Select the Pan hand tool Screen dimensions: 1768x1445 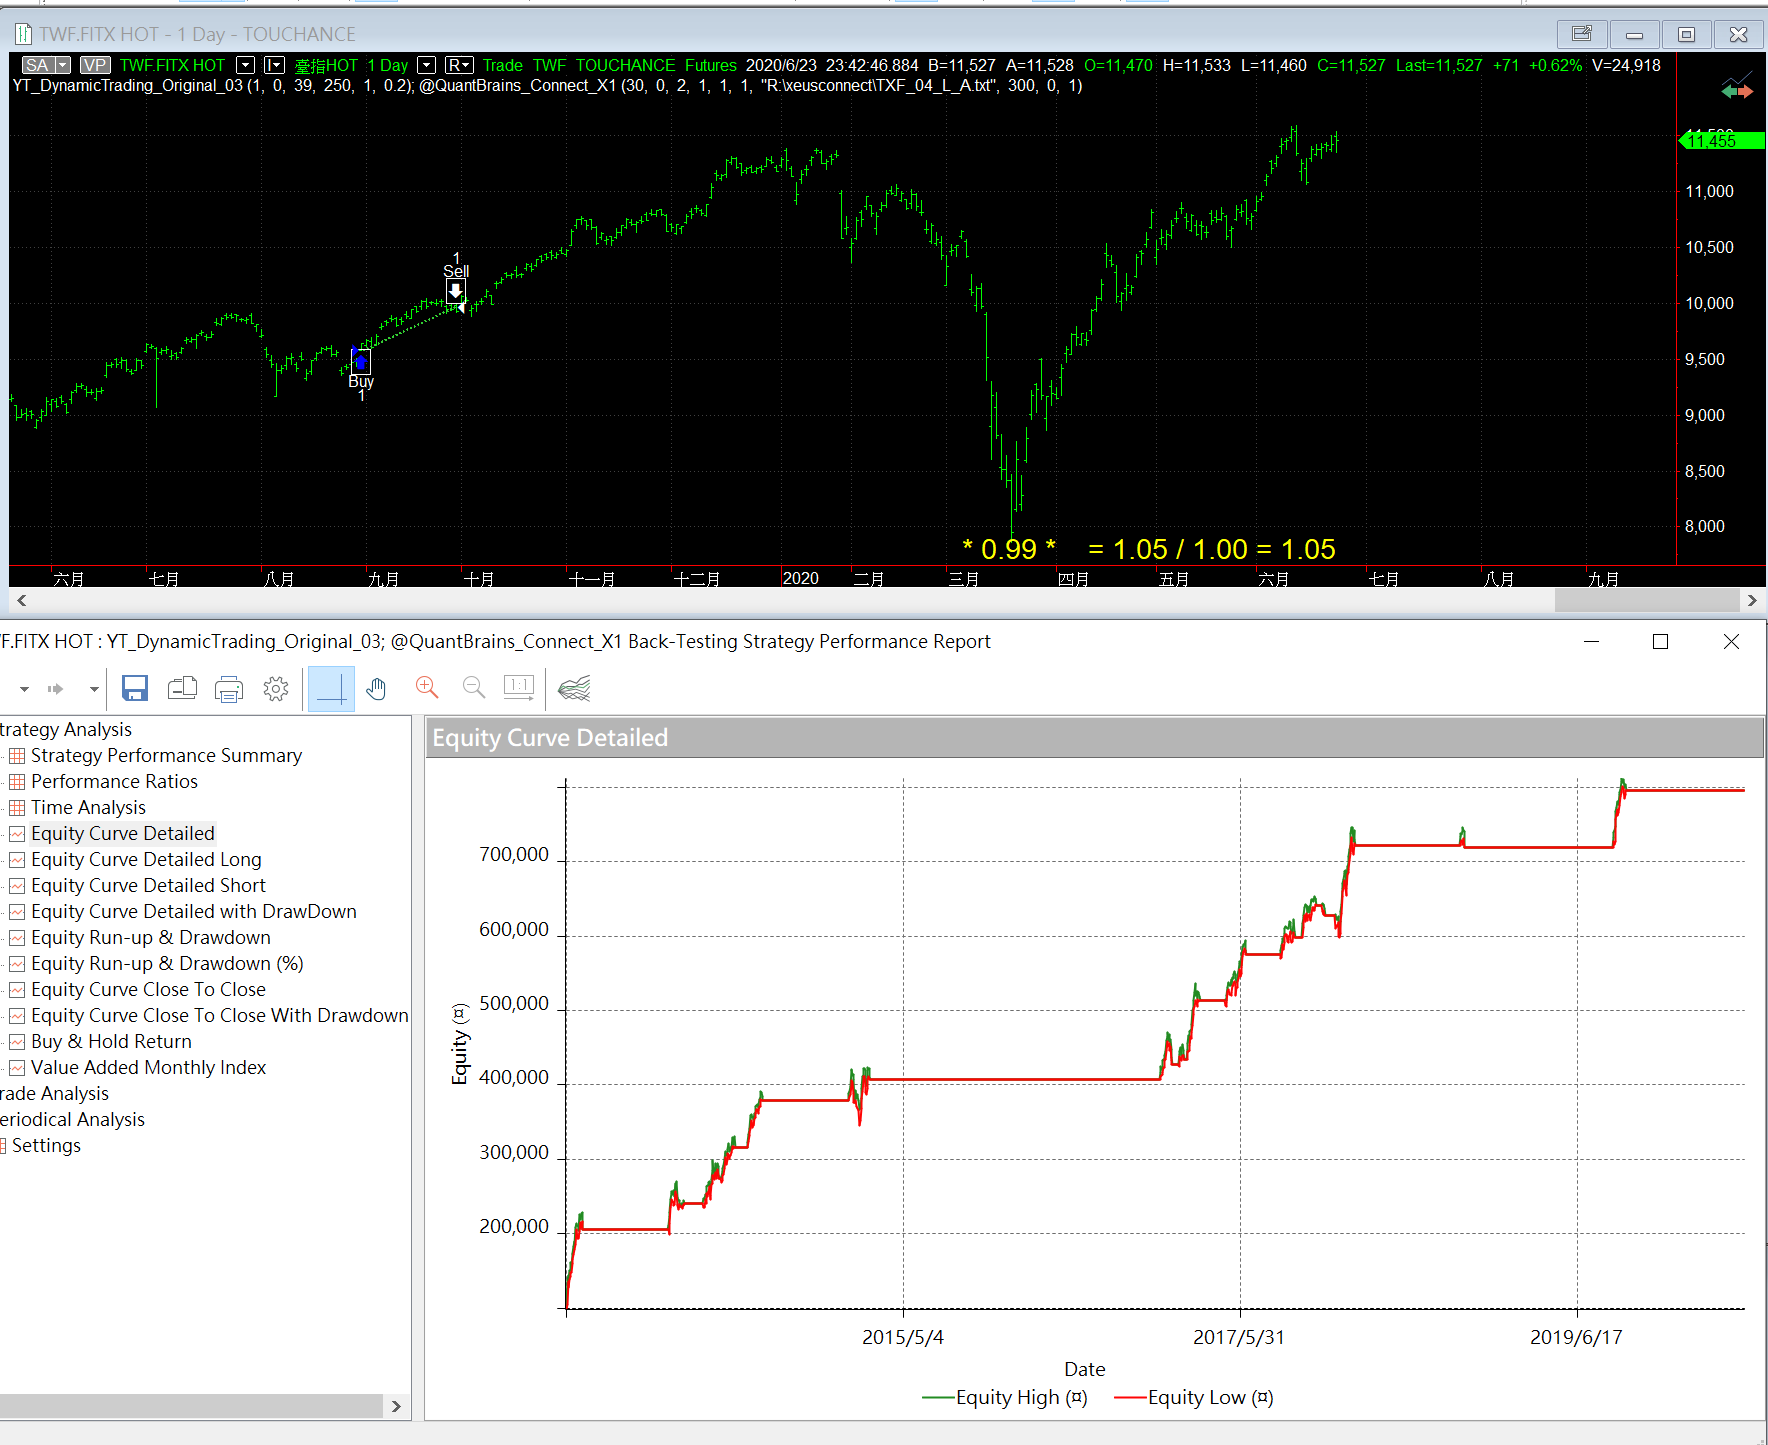[376, 688]
